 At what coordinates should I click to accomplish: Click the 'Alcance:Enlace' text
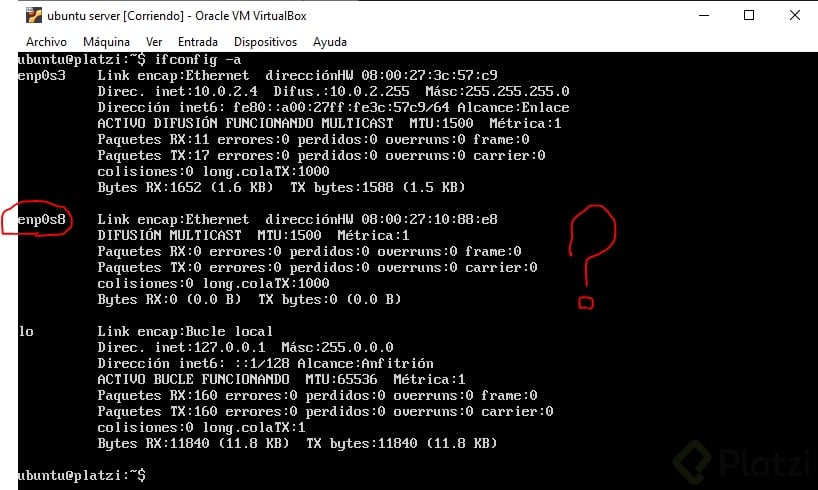click(513, 107)
